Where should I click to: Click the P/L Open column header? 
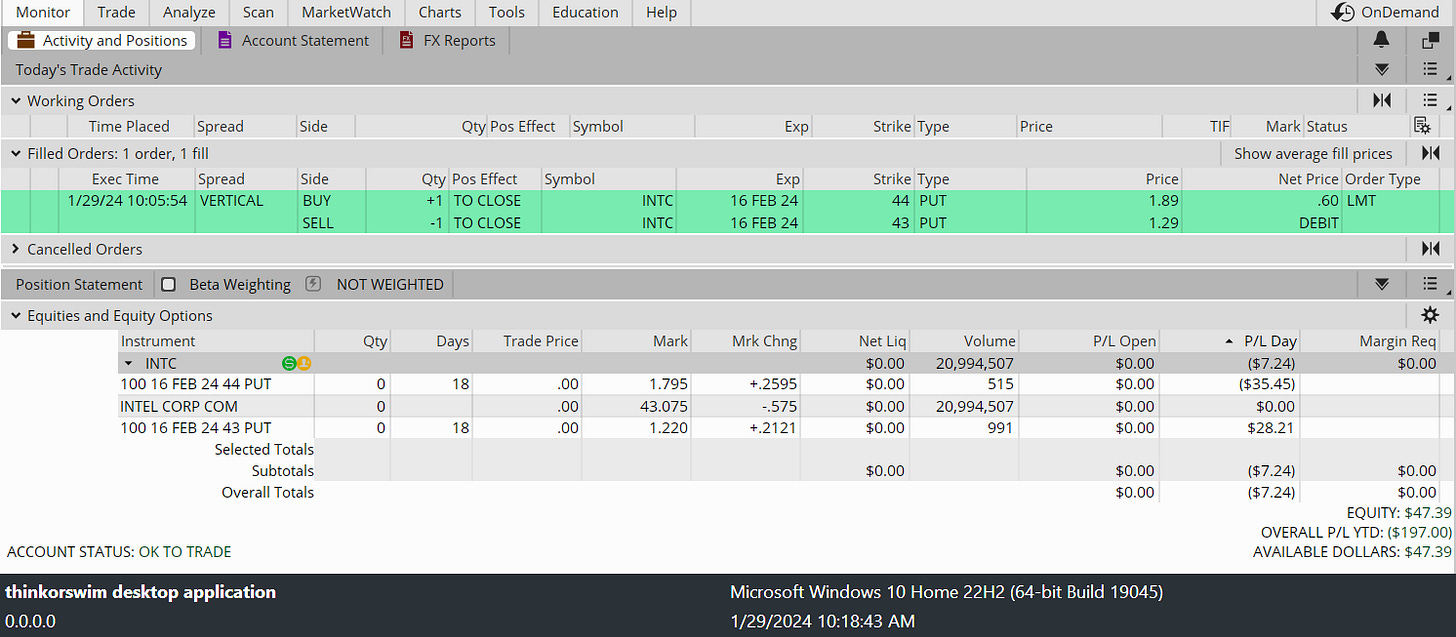point(1124,341)
